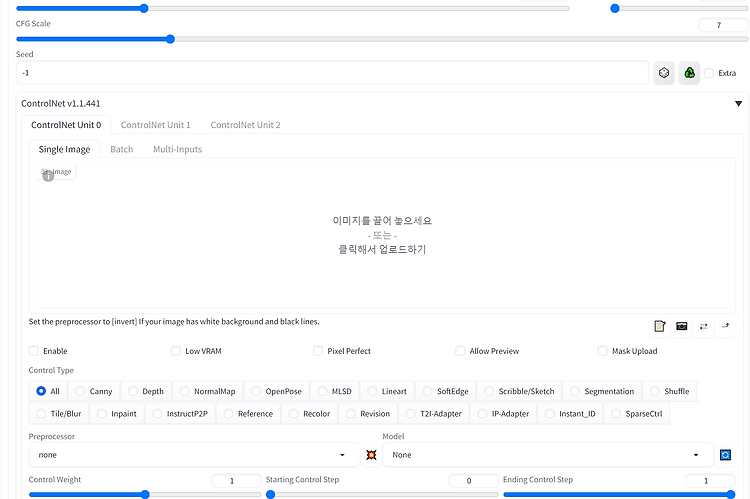Open the Model dropdown
The image size is (750, 499).
tap(548, 455)
